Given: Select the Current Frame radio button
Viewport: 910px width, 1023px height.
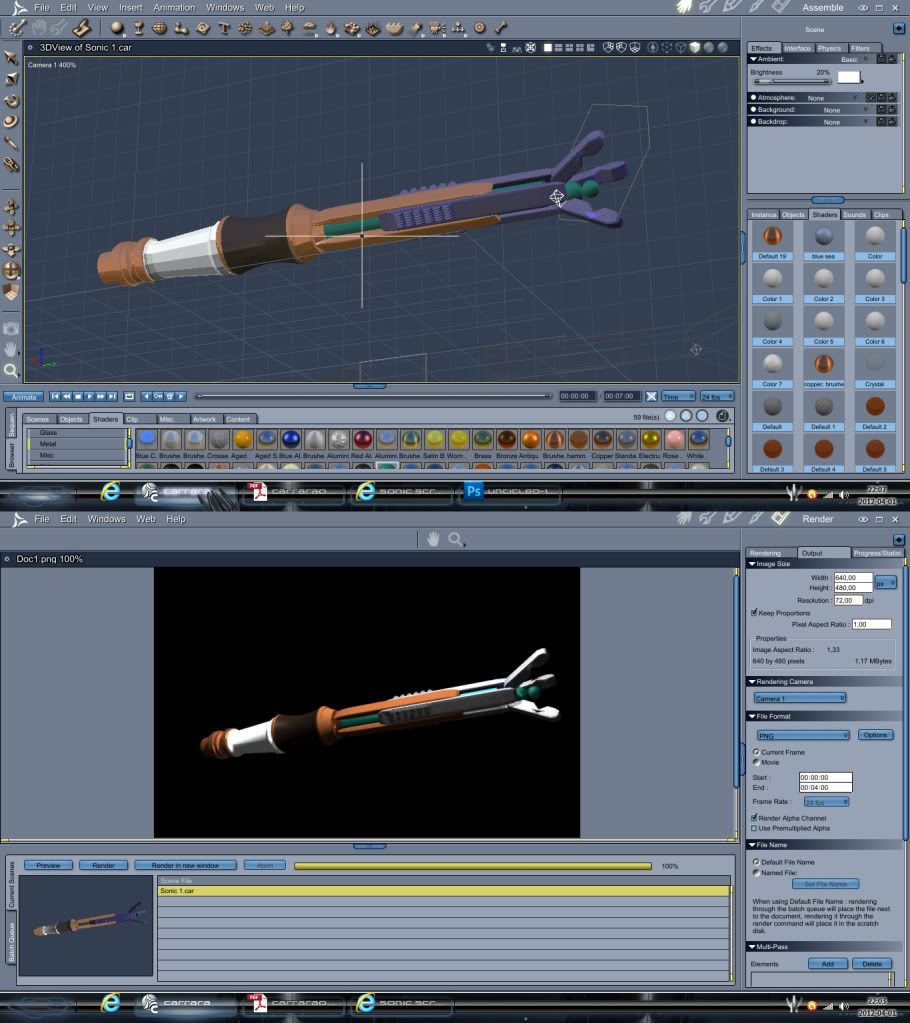Looking at the screenshot, I should coord(756,752).
